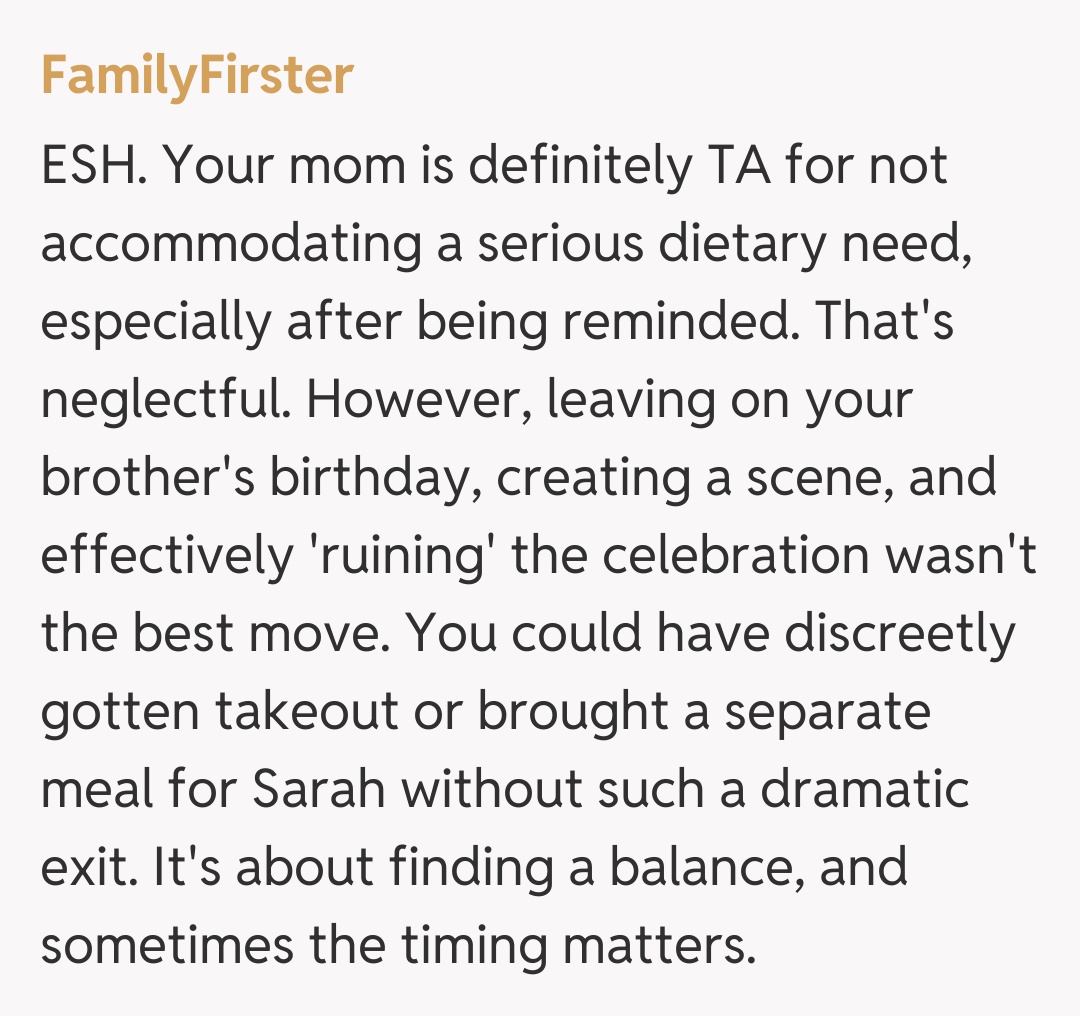Click the word 'discreetly' in the comment
The height and width of the screenshot is (1016, 1080).
click(900, 634)
